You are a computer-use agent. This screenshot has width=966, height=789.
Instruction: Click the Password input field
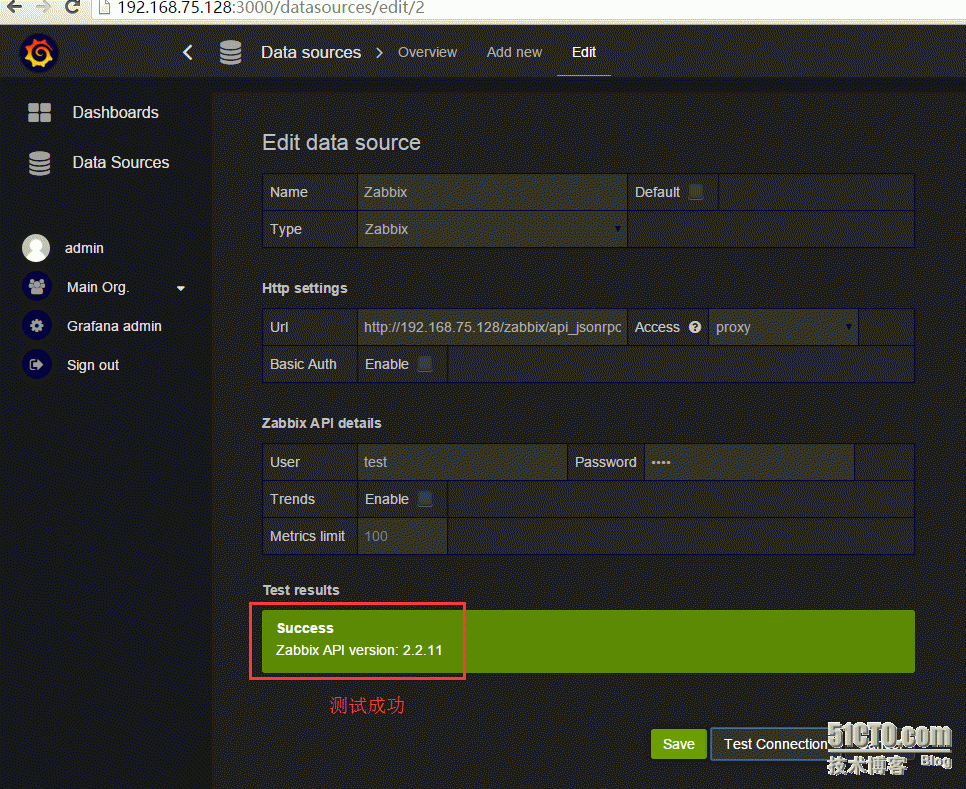(x=749, y=462)
